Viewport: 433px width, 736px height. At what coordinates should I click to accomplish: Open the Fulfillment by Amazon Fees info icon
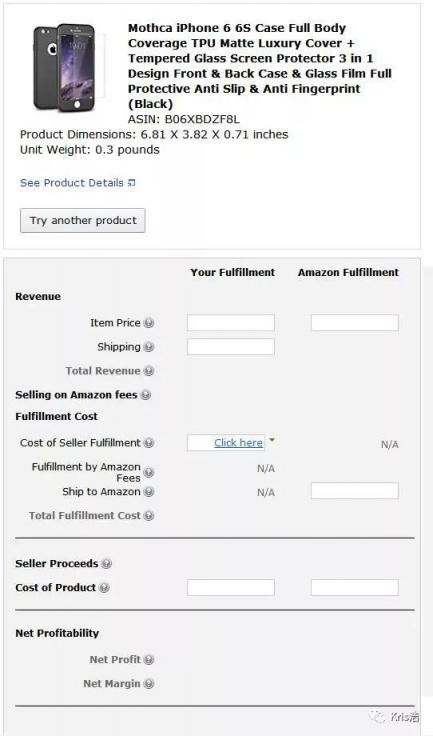tap(148, 472)
